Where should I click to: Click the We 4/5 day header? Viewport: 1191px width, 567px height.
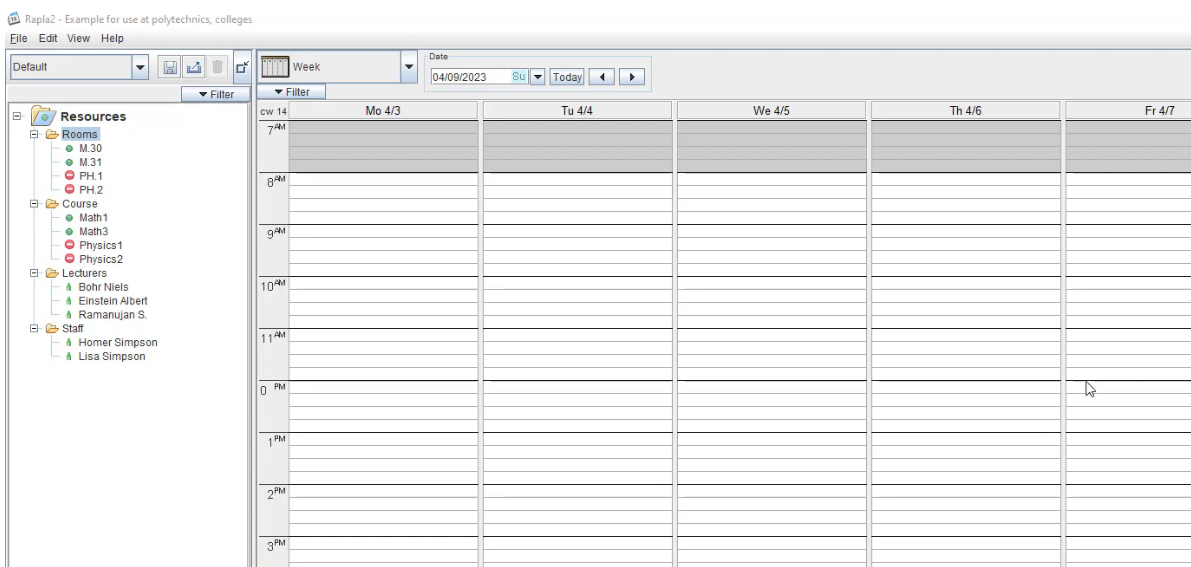(x=772, y=111)
